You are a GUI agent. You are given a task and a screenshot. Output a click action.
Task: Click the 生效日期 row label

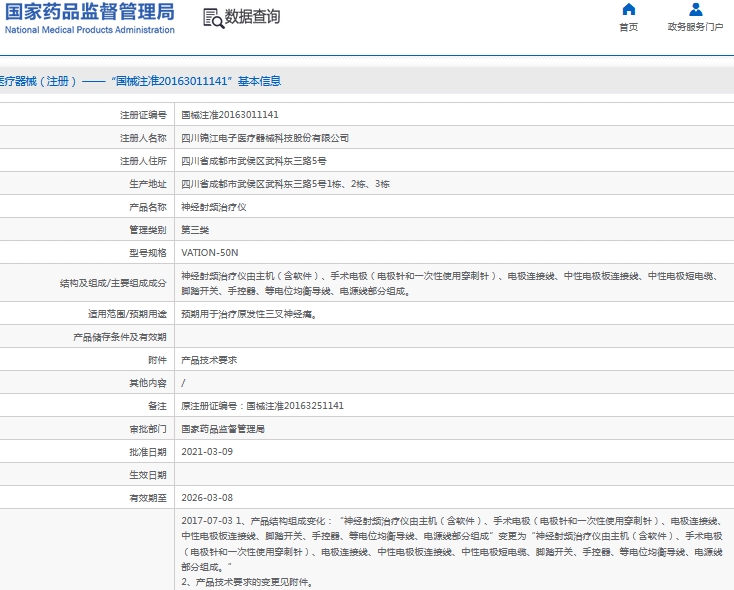click(148, 475)
